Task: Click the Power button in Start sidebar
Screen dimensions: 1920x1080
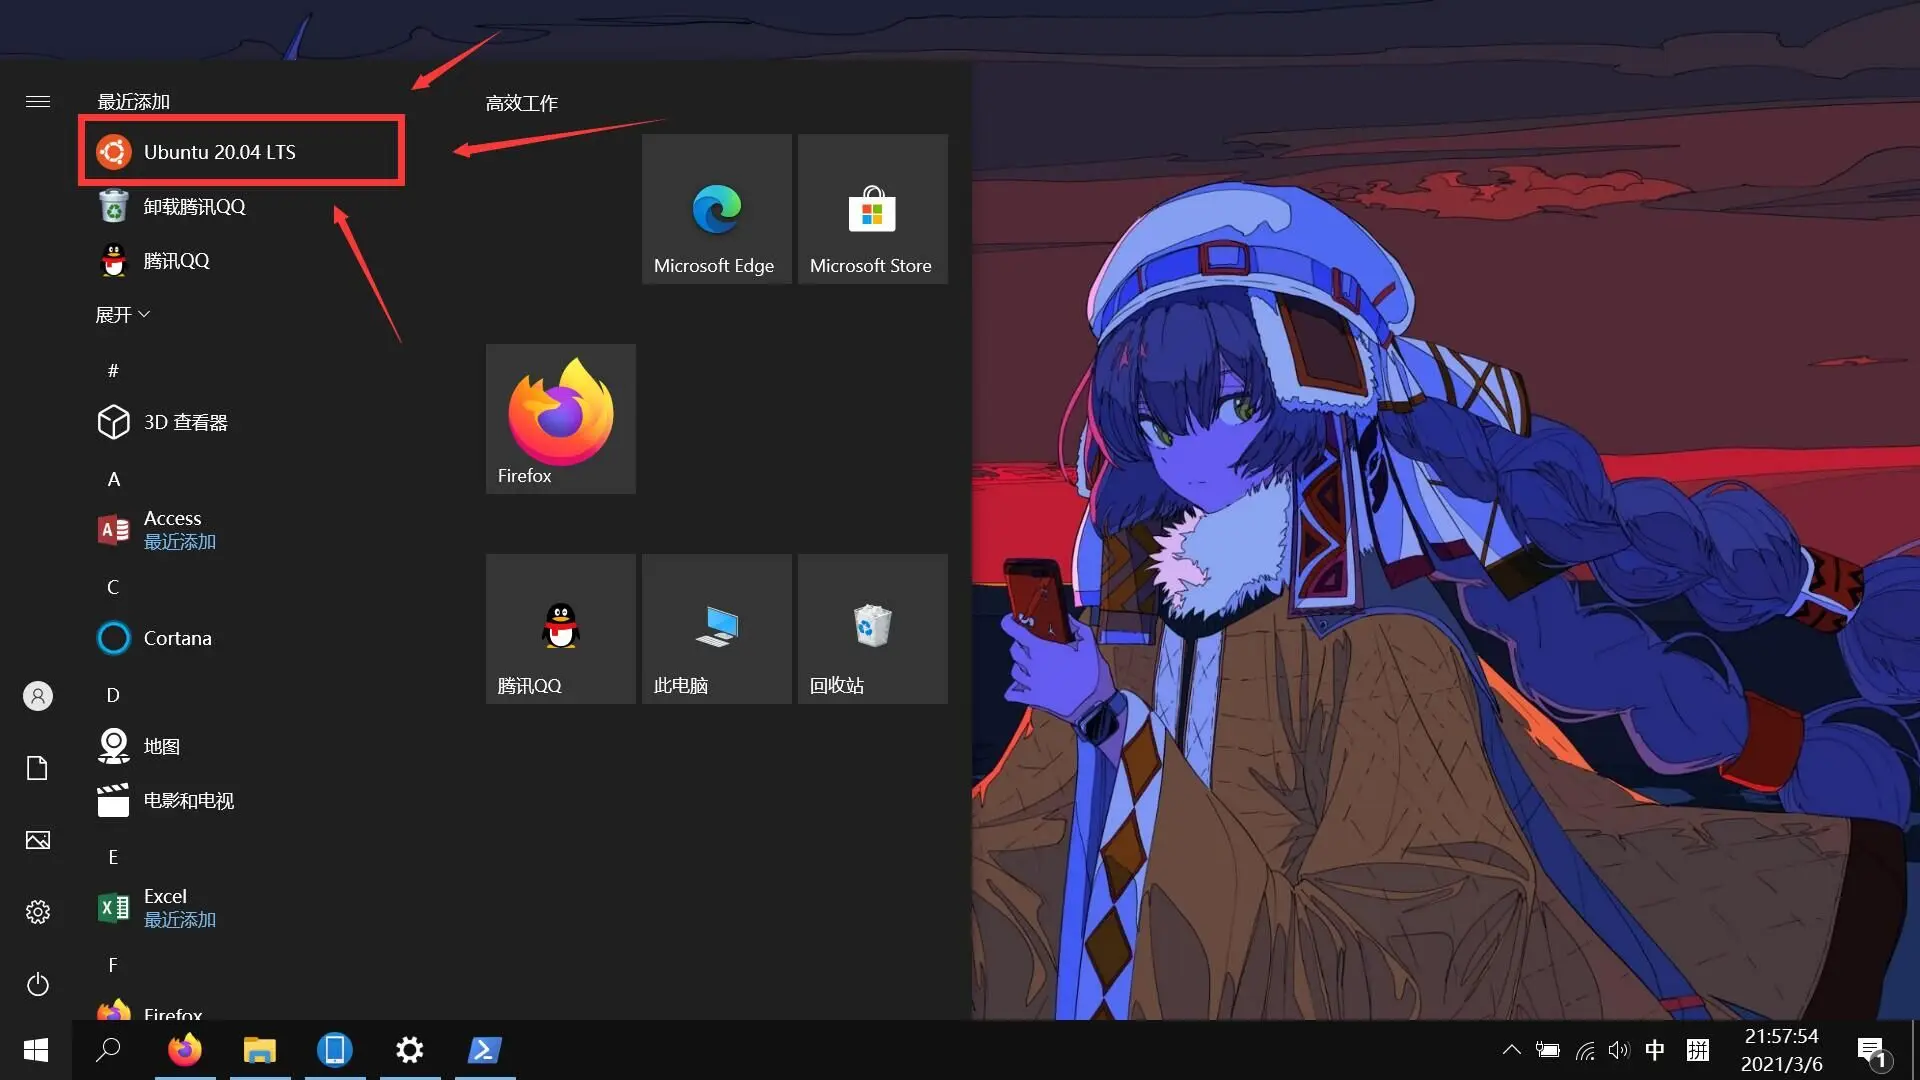Action: click(x=38, y=984)
